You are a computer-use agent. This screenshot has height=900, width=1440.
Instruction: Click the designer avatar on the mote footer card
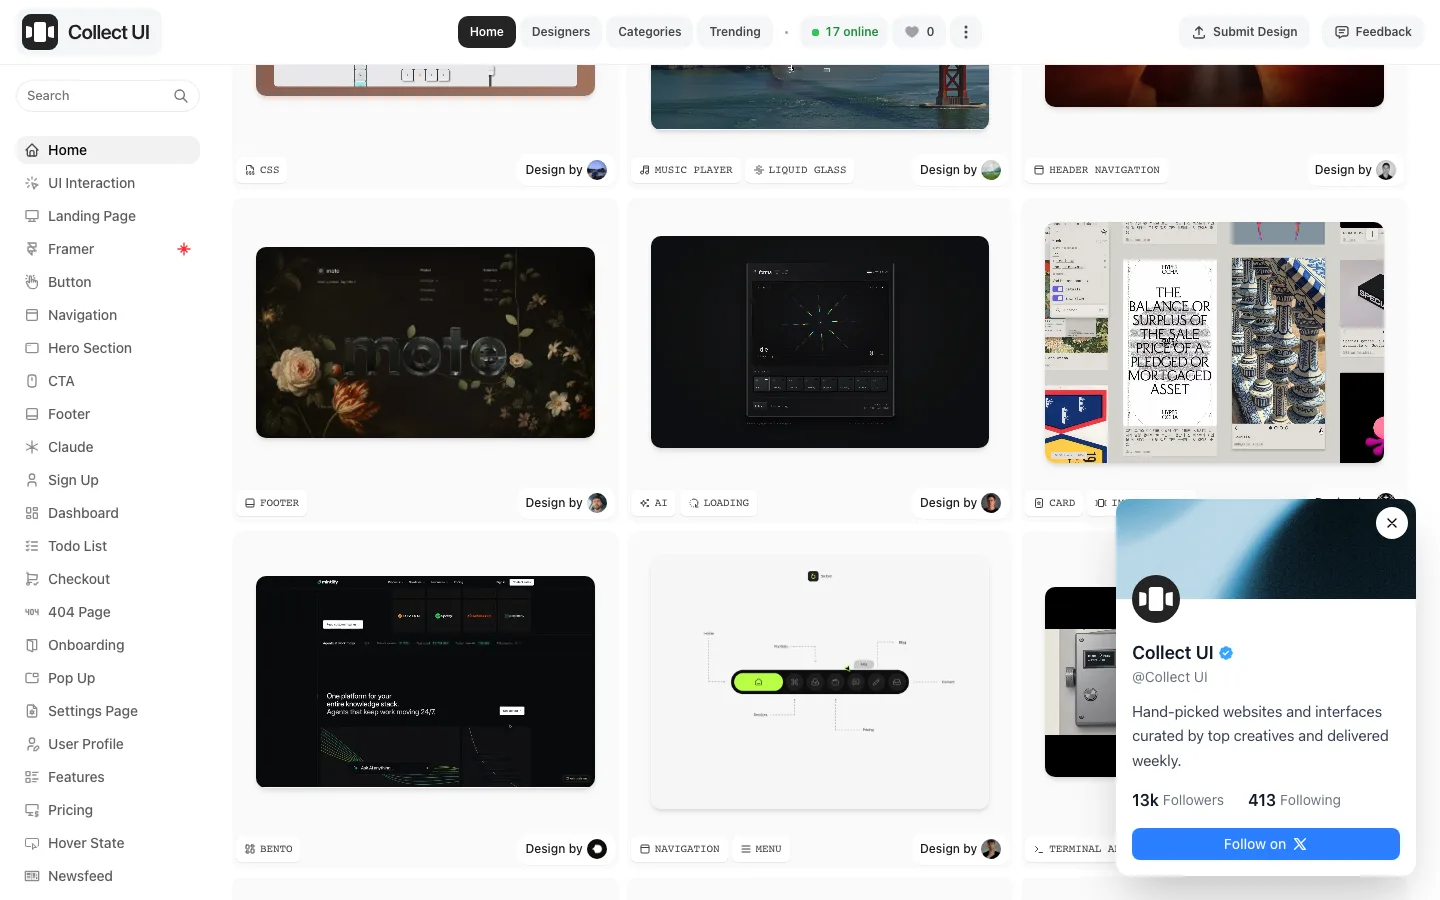click(597, 503)
